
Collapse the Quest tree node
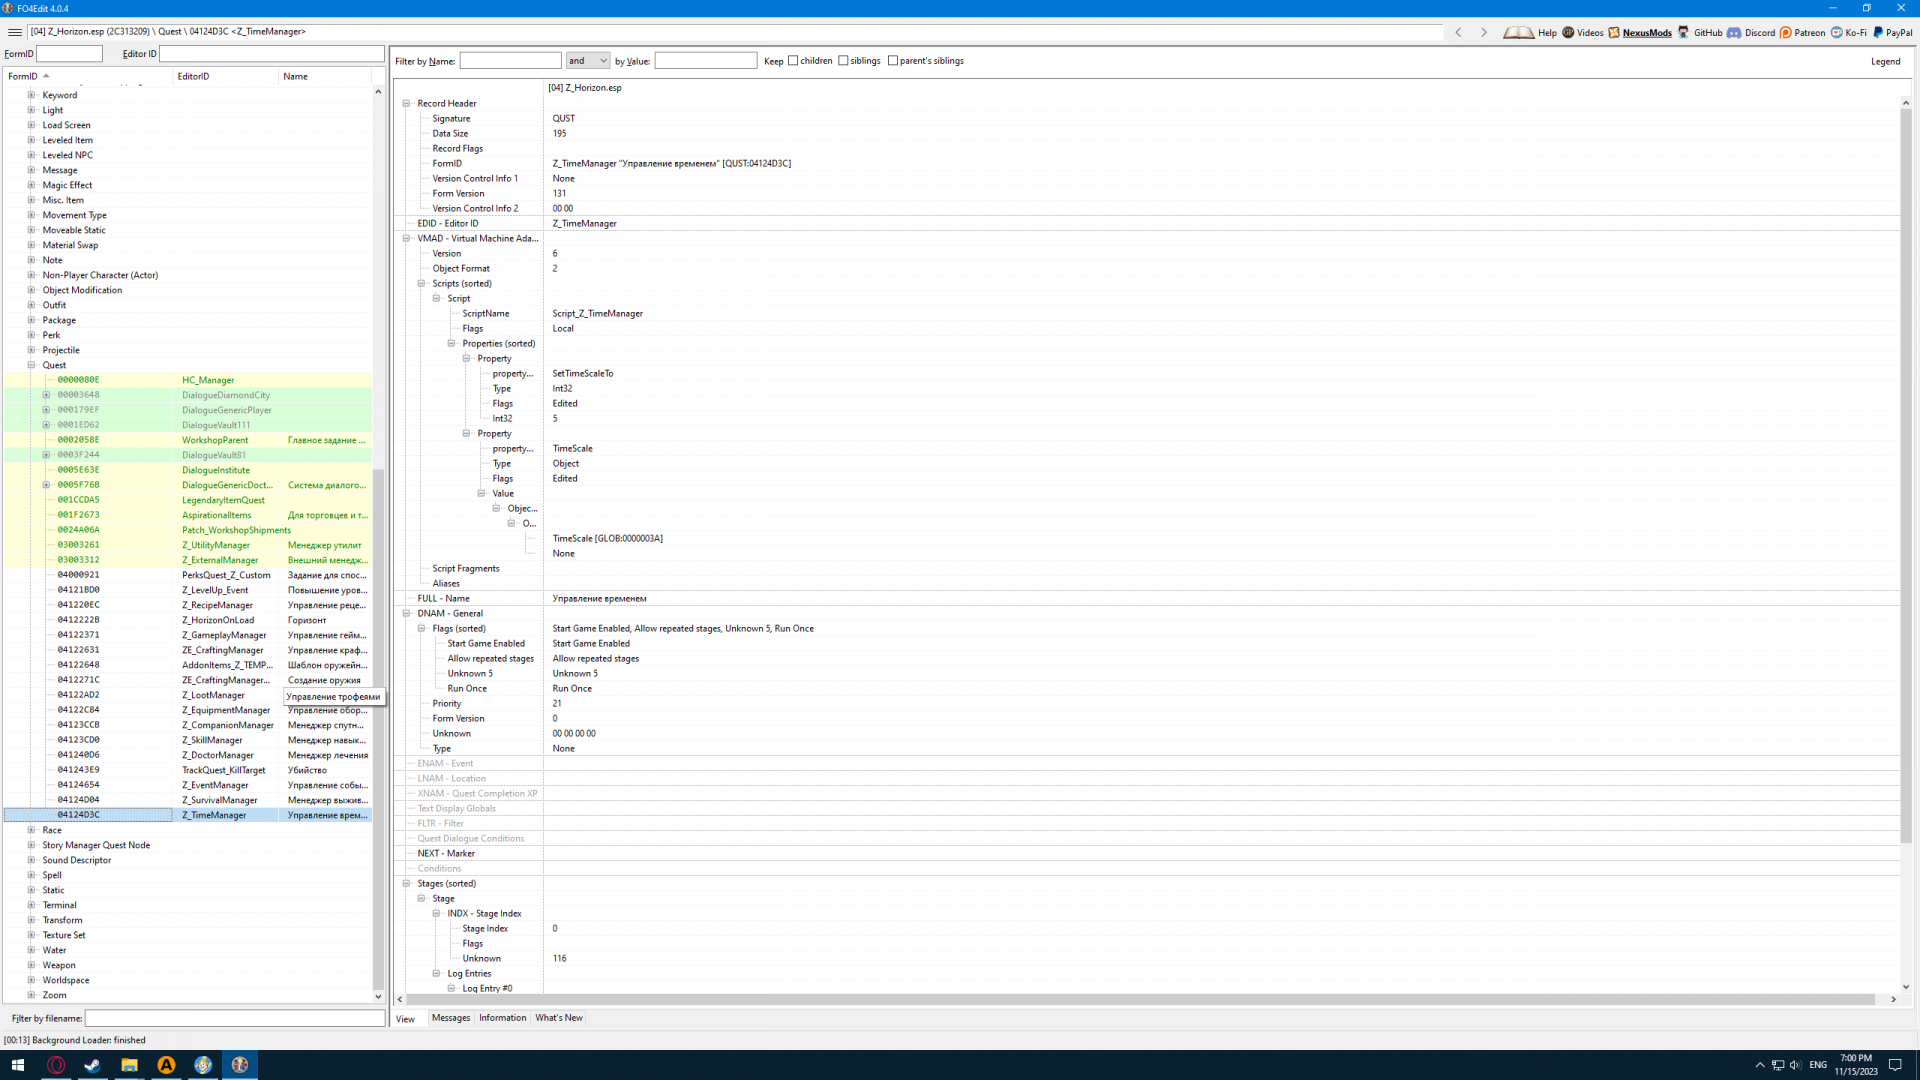pyautogui.click(x=31, y=365)
